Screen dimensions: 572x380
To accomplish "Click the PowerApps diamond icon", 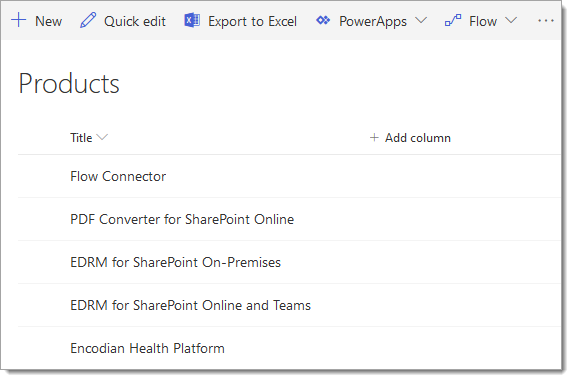I will pyautogui.click(x=323, y=20).
